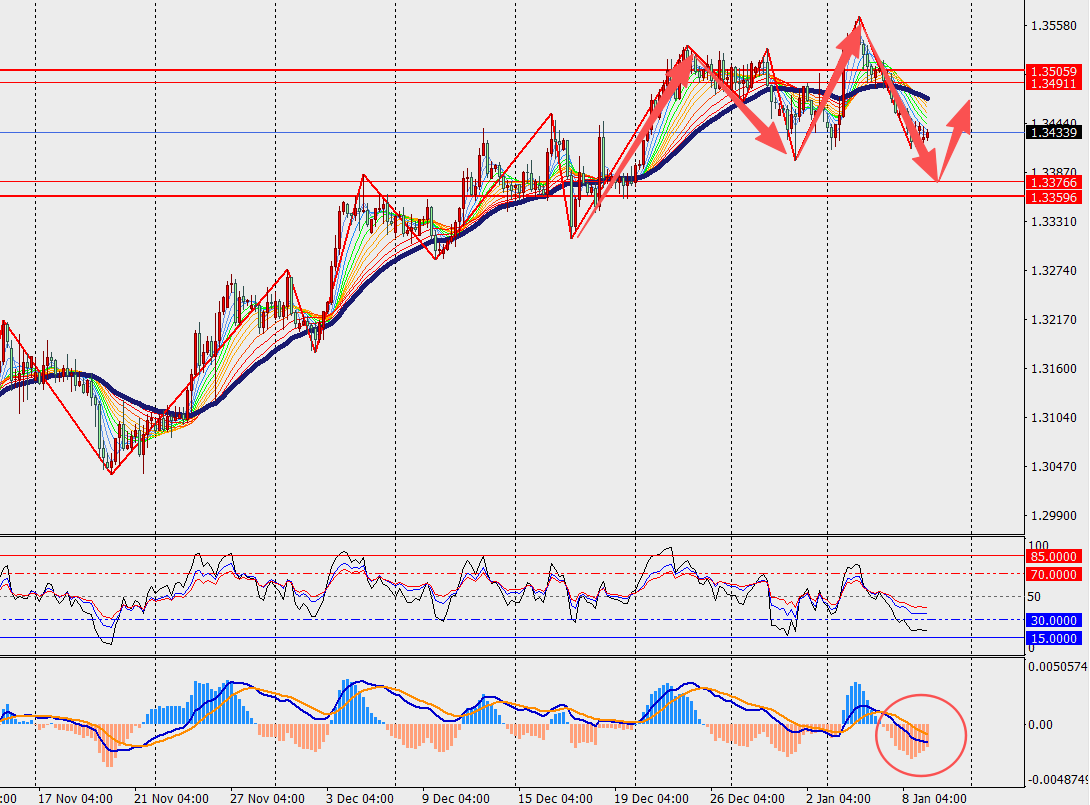The image size is (1090, 805).
Task: Select the red 1.34911 price level label
Action: tap(1055, 84)
